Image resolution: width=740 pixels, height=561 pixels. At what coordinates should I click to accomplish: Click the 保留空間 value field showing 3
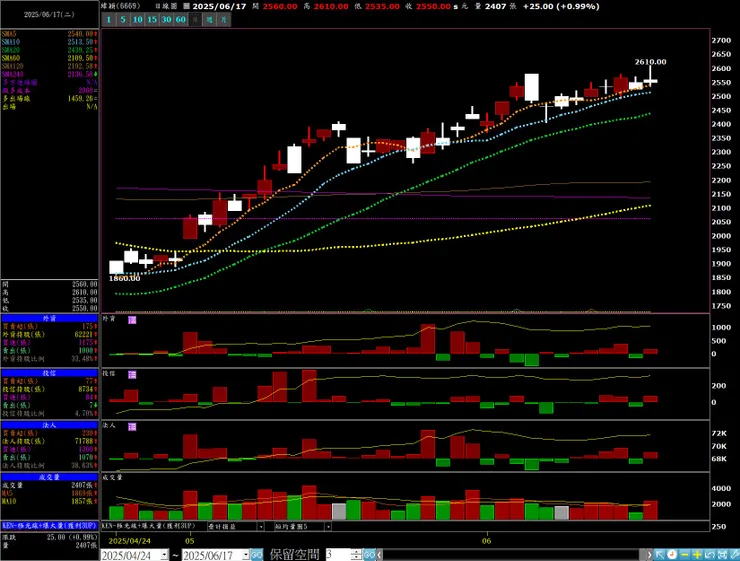pos(338,555)
